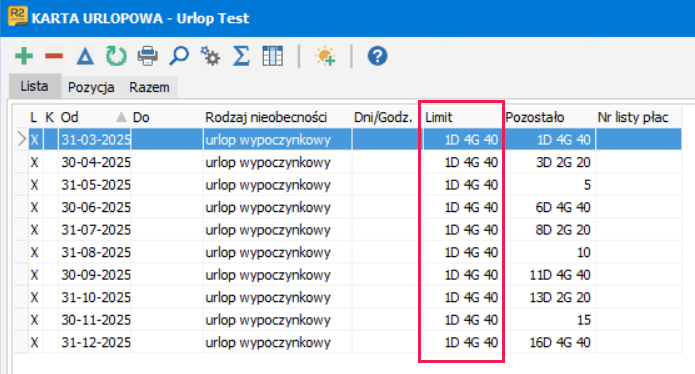This screenshot has height=374, width=695.
Task: Click the sun with plus icon
Action: (x=325, y=56)
